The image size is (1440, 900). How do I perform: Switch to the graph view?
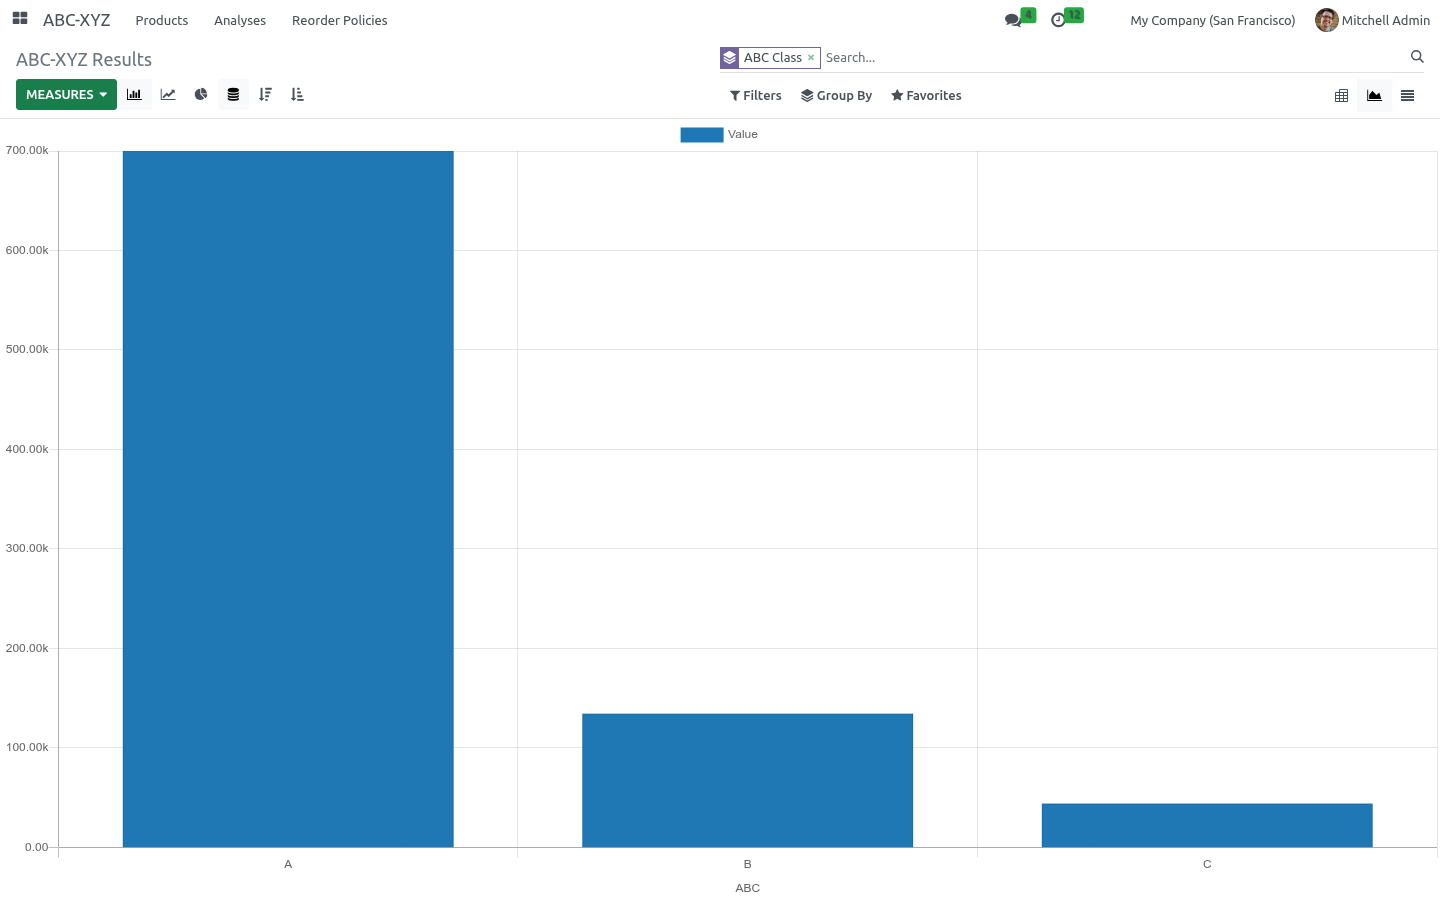tap(1375, 96)
